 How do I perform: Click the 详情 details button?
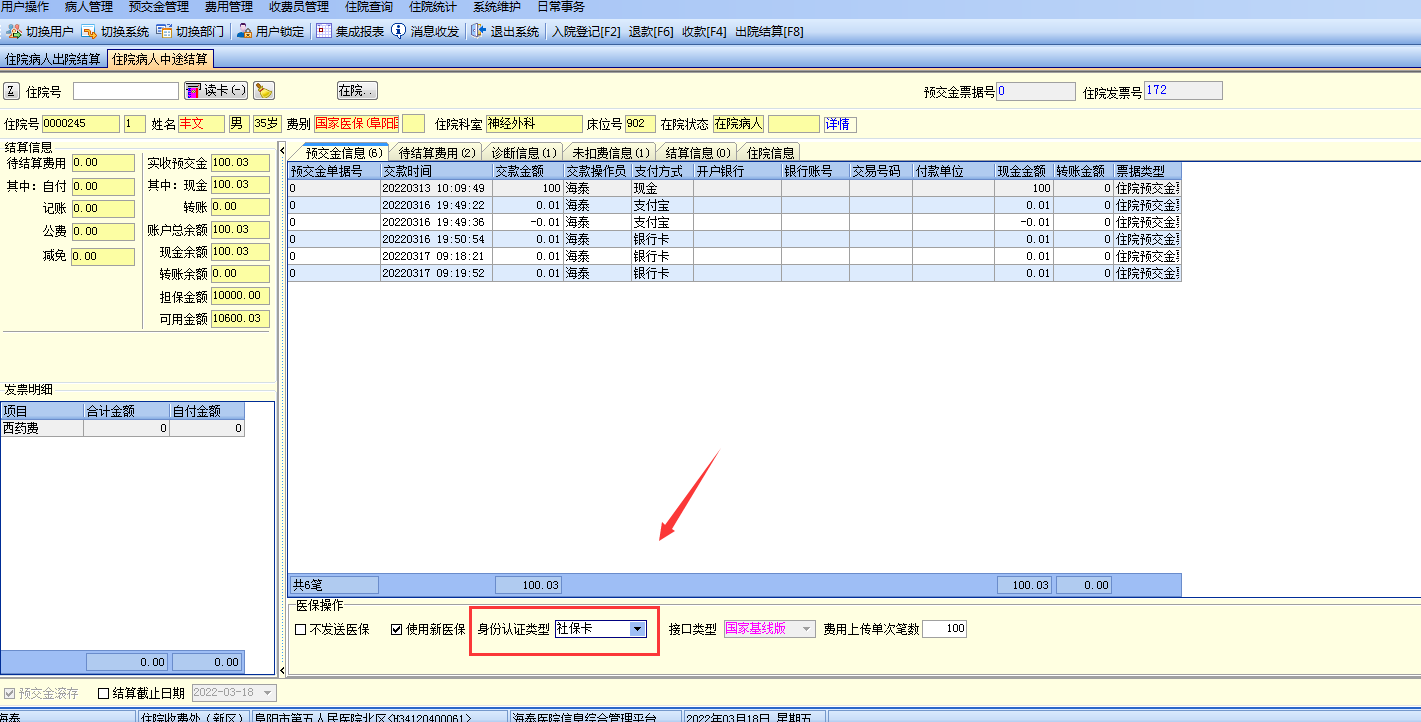(840, 124)
